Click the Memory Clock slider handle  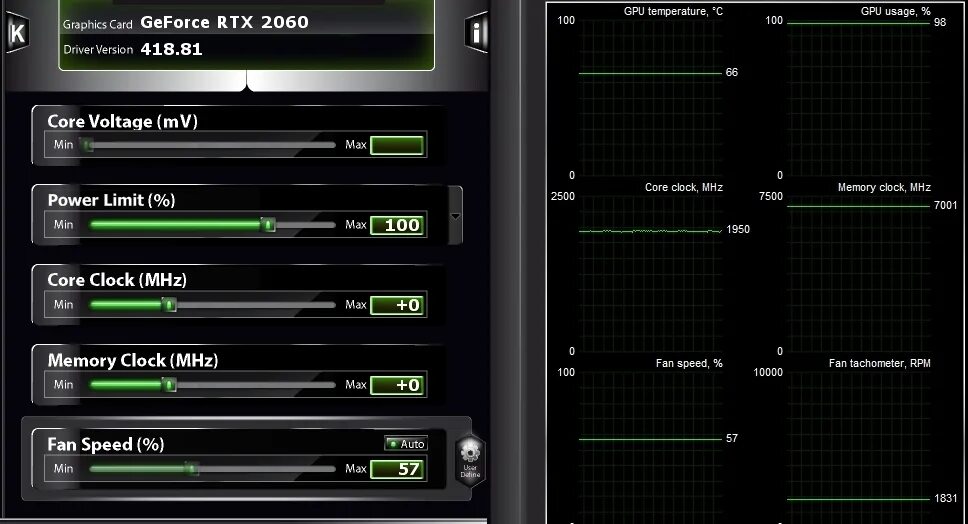point(169,385)
